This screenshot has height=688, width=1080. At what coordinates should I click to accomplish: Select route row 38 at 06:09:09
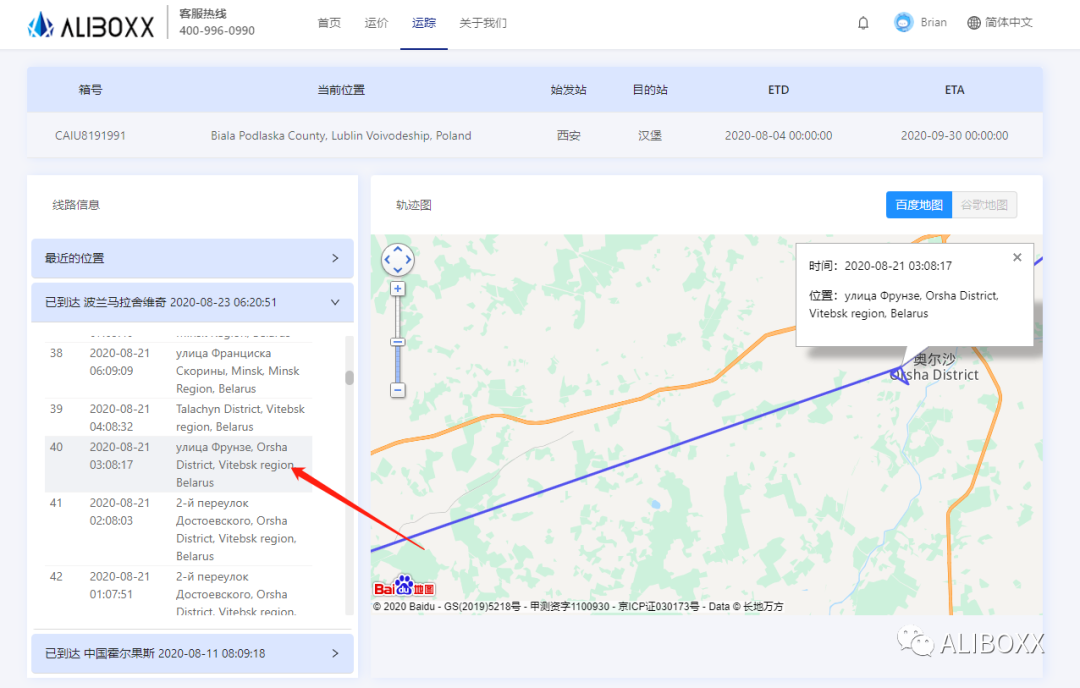click(178, 371)
